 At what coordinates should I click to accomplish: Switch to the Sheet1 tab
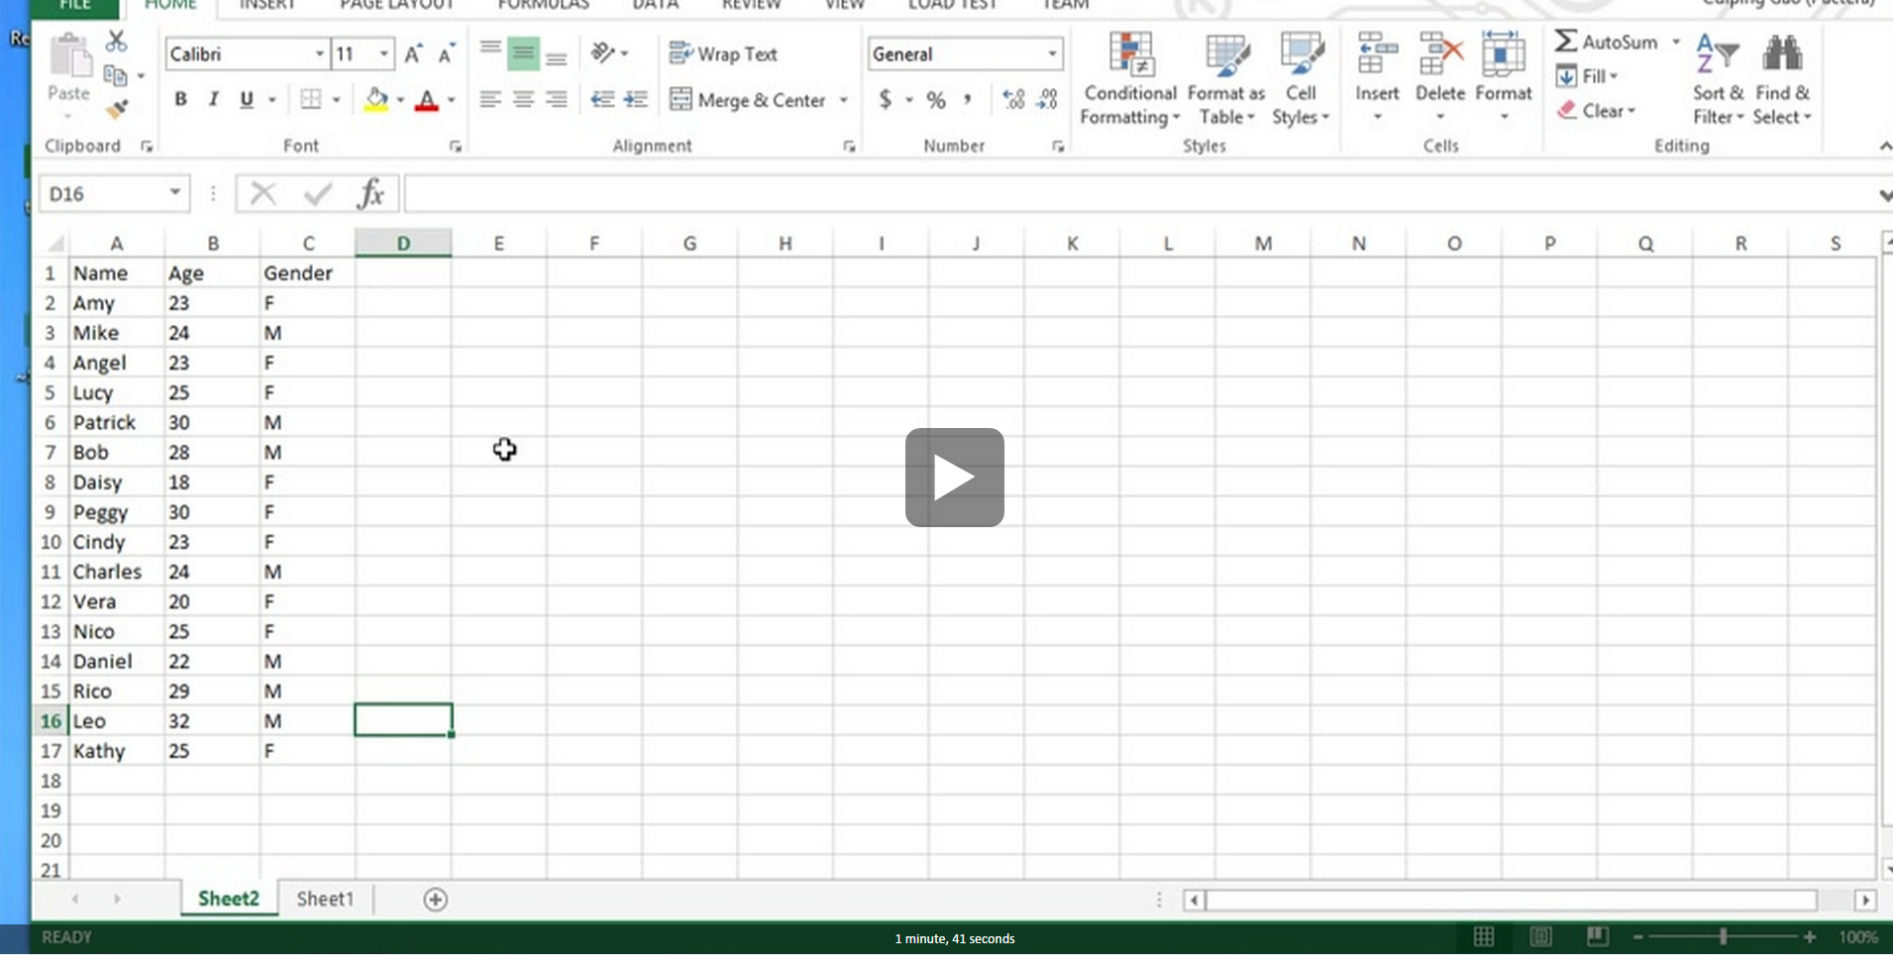tap(324, 898)
